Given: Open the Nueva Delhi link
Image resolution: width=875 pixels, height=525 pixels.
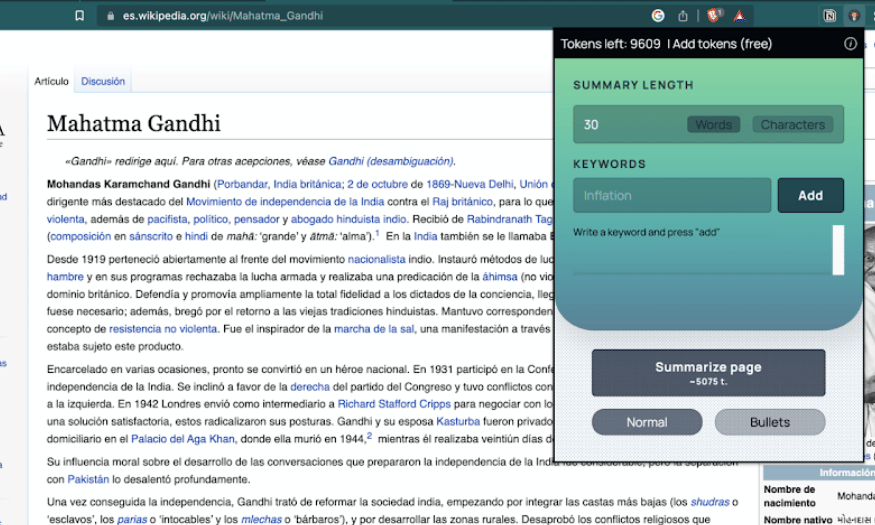Looking at the screenshot, I should [484, 184].
